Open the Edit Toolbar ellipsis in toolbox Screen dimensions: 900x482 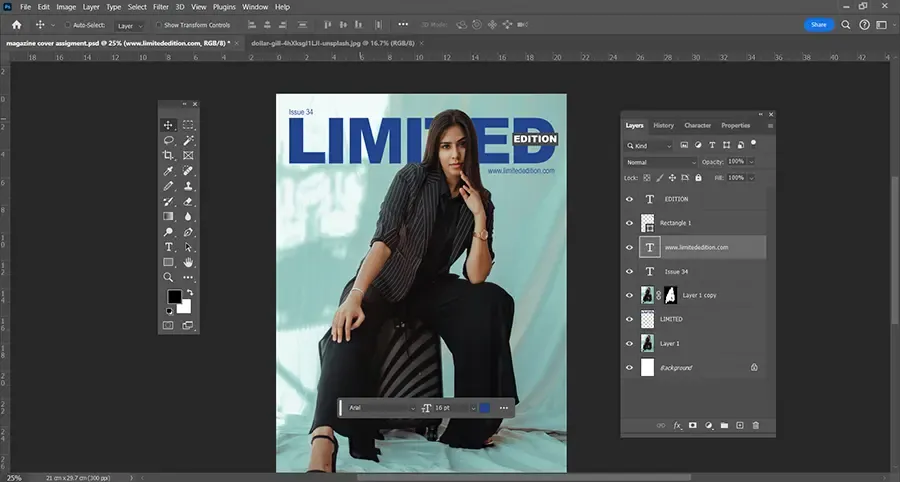(188, 277)
